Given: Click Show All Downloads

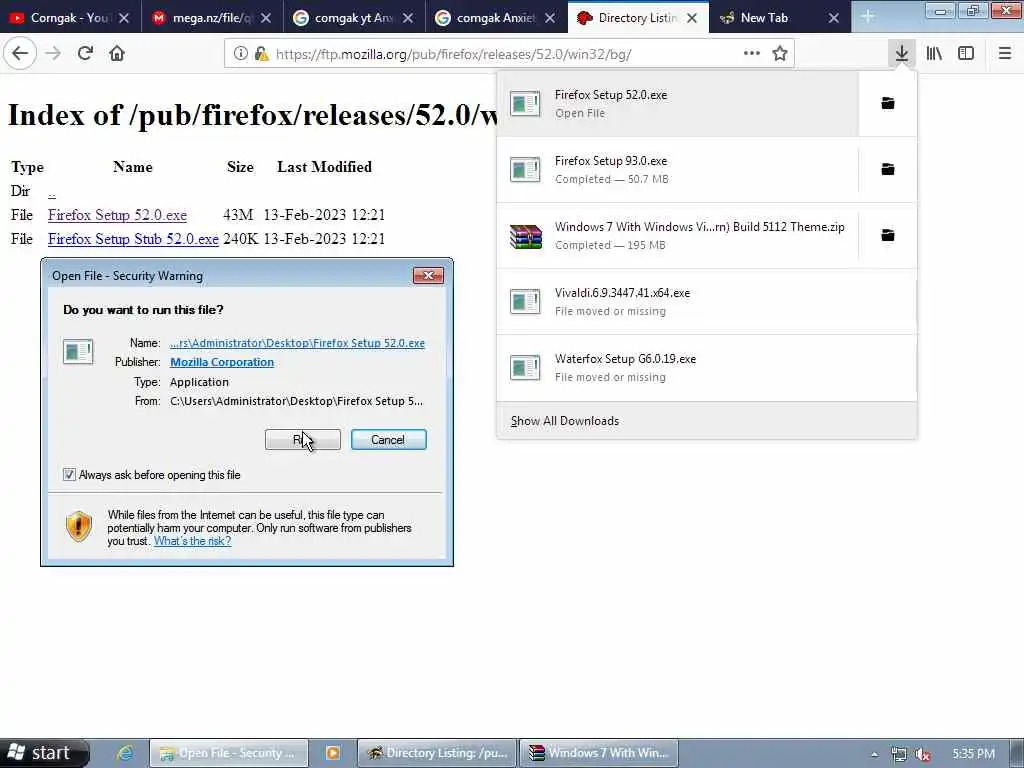Looking at the screenshot, I should click(x=707, y=421).
